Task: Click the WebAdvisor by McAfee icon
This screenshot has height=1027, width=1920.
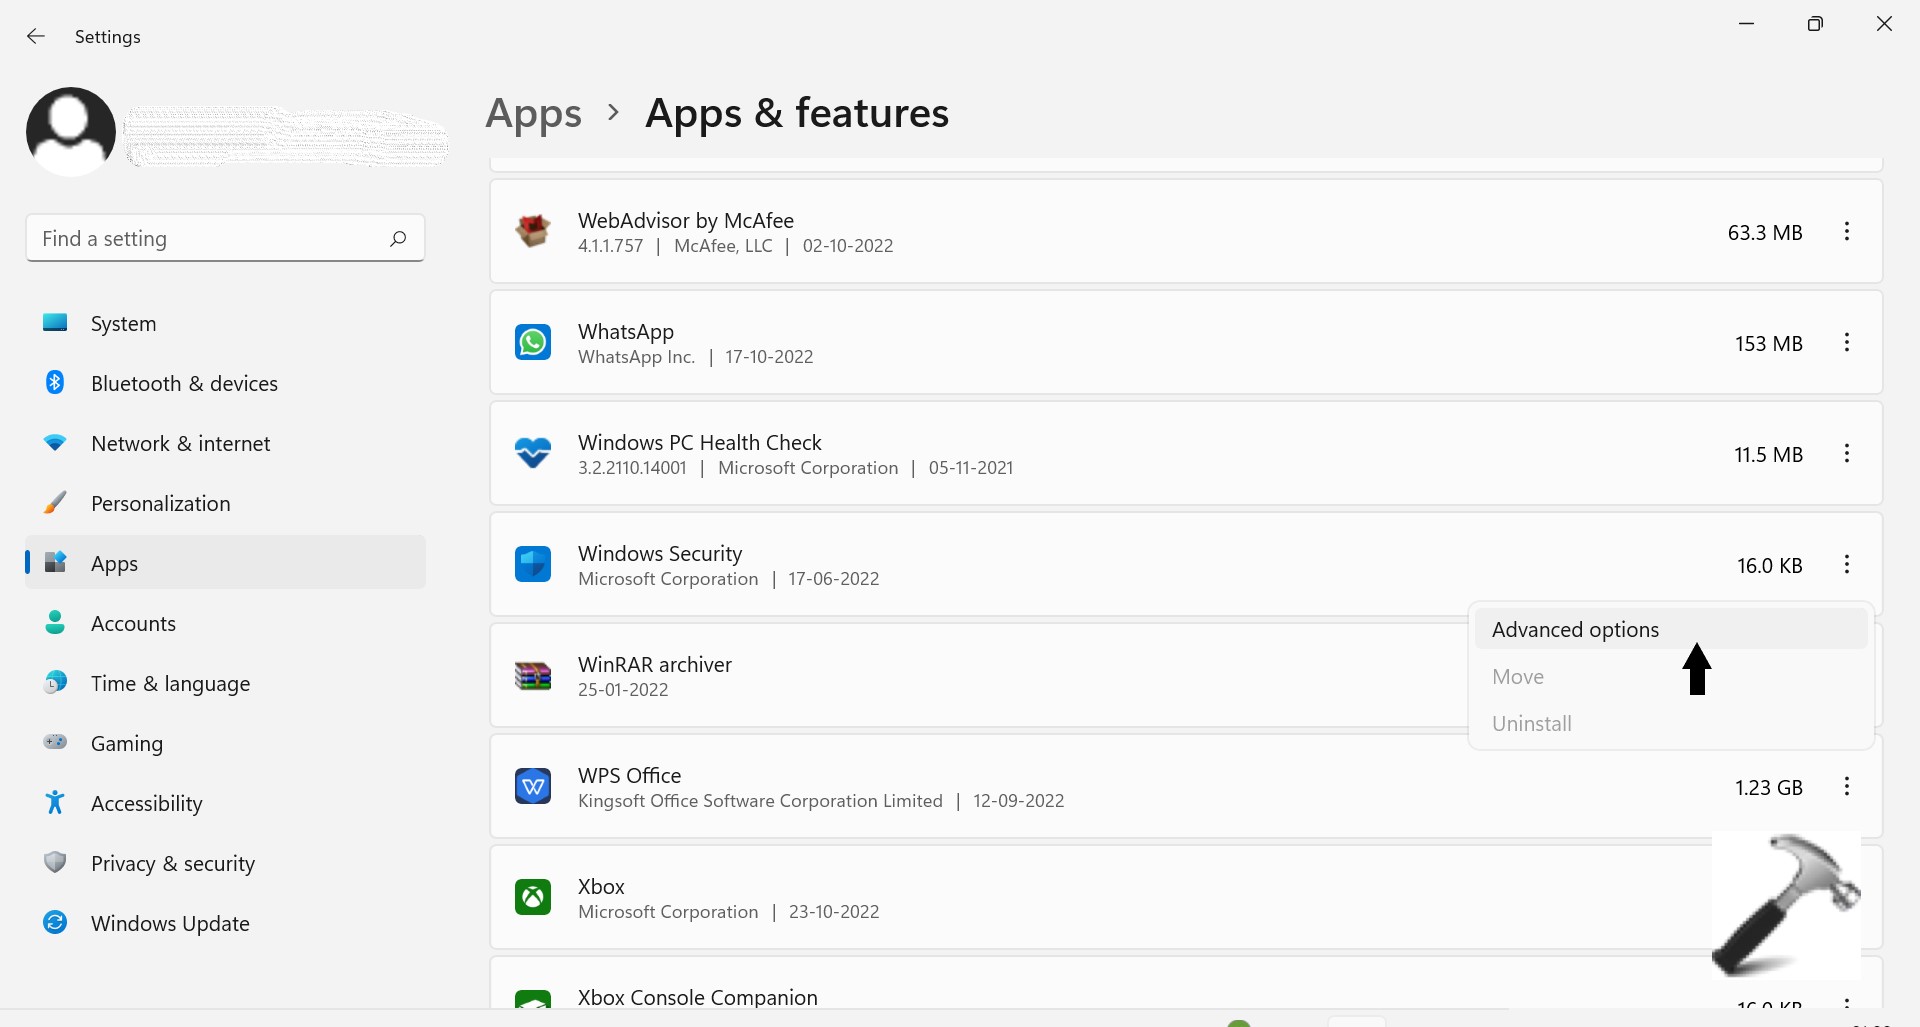Action: click(532, 232)
